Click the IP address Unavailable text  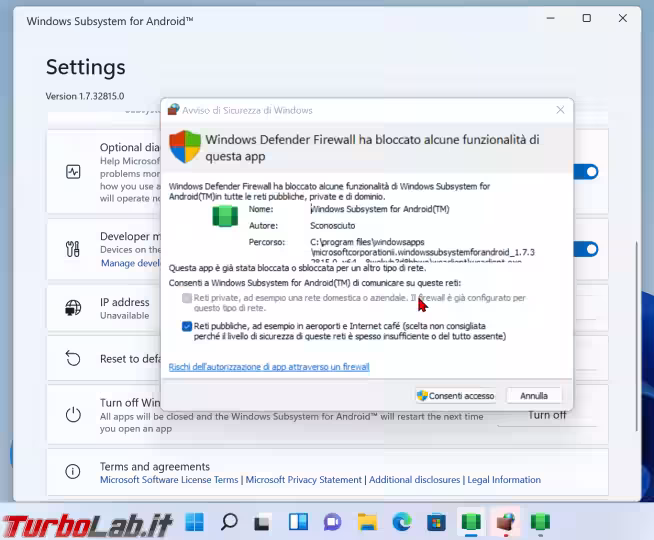[124, 316]
